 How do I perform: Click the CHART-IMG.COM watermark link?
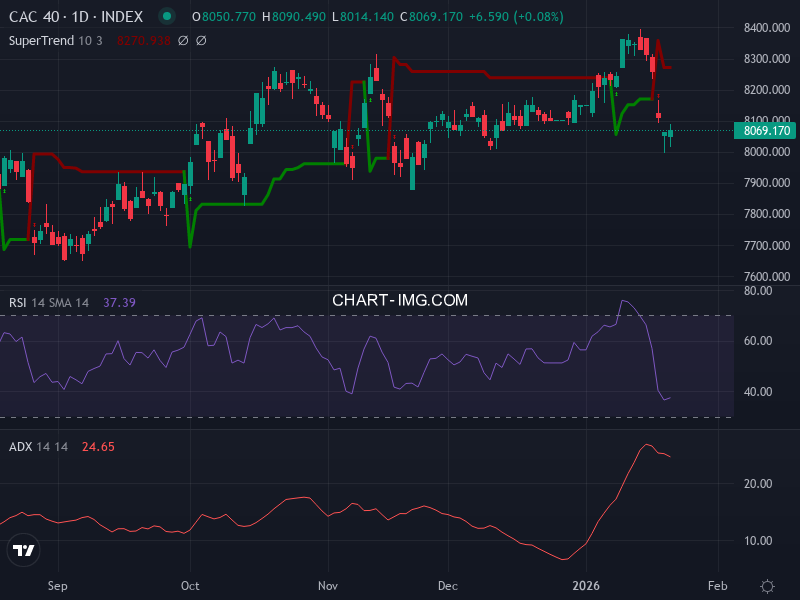click(400, 299)
